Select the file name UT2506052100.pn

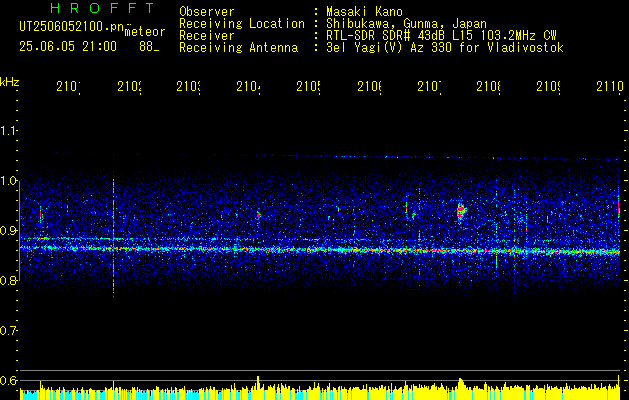[x=72, y=27]
